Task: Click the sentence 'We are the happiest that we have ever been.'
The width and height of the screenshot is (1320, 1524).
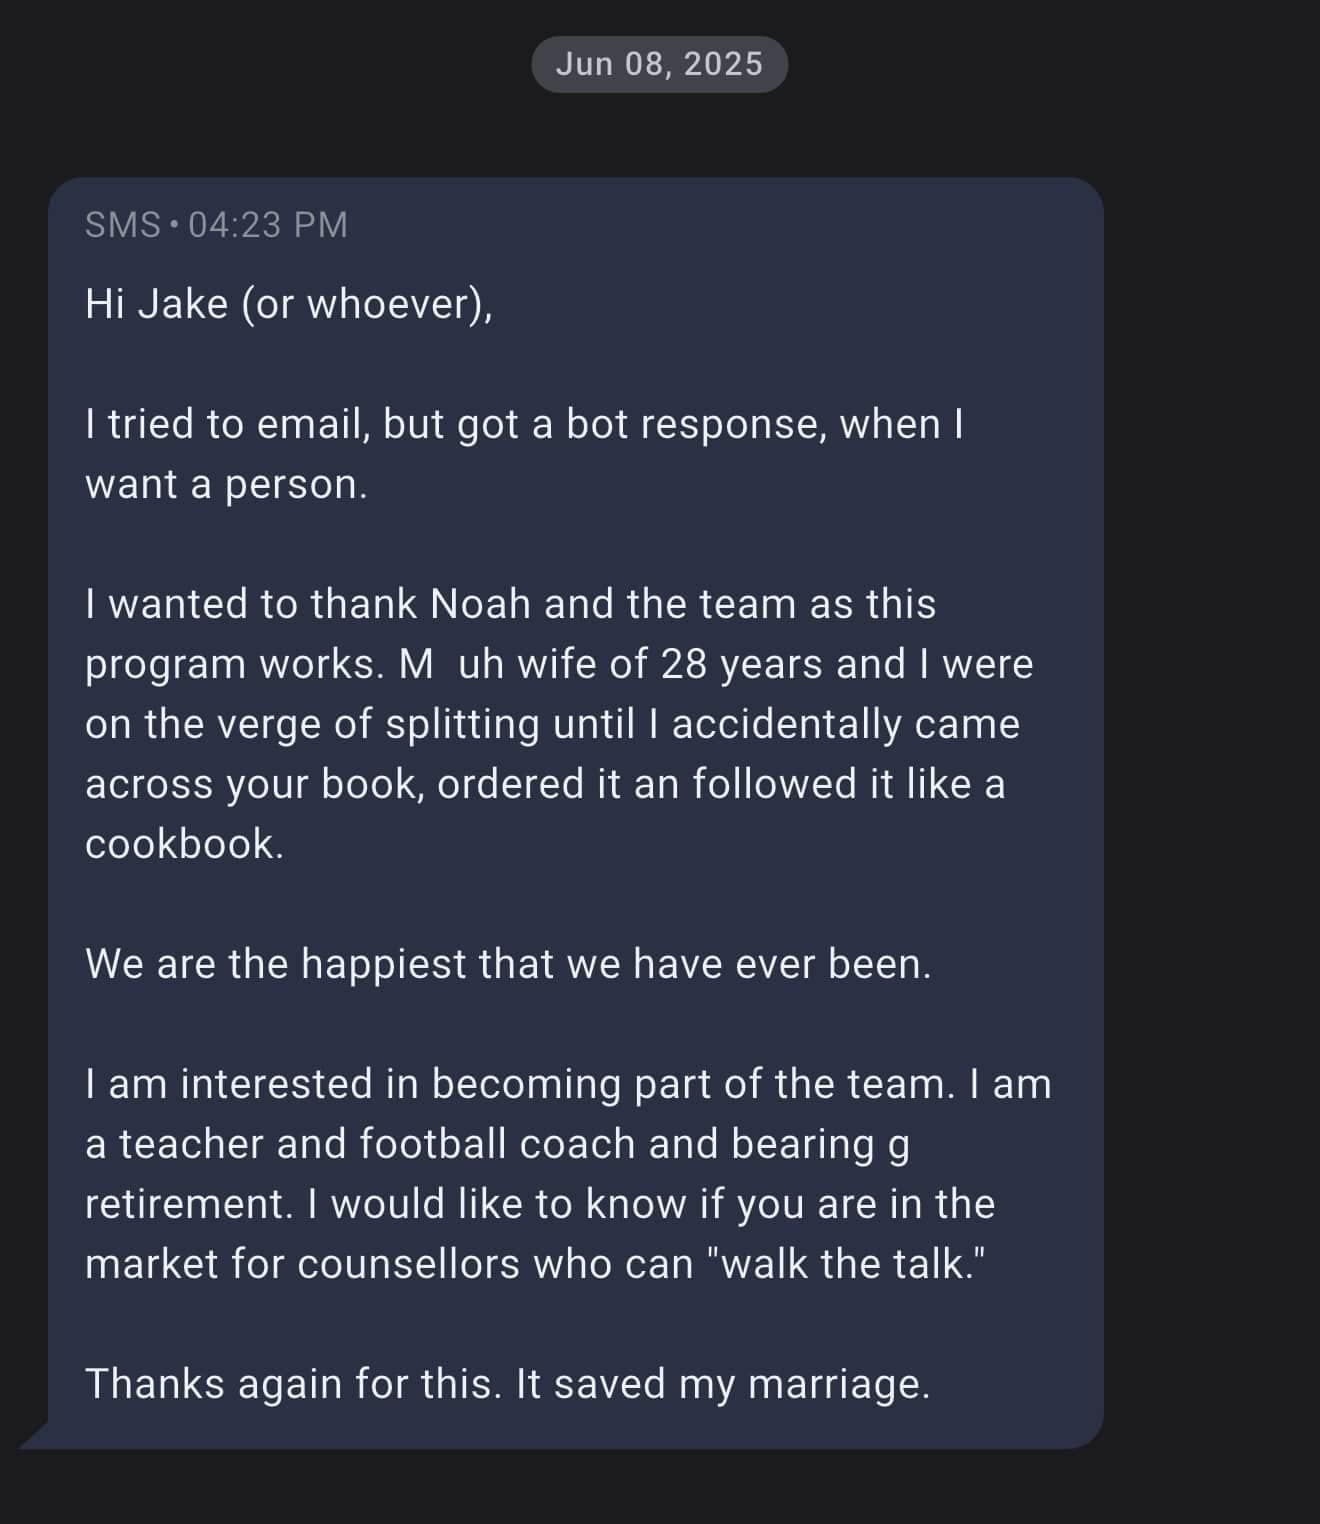Action: tap(508, 964)
